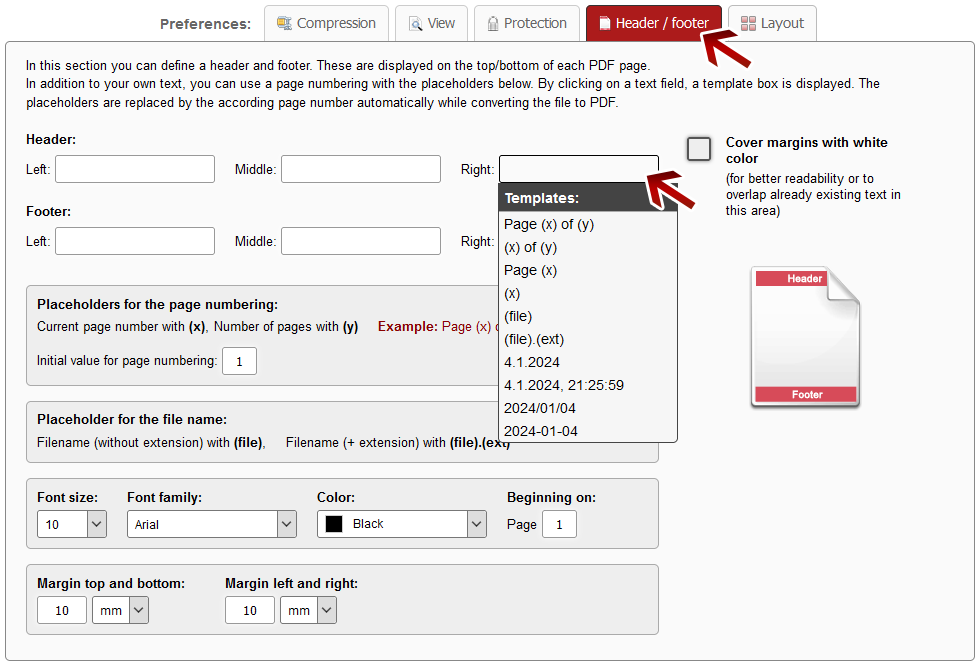Pick the '2024-01-04' date template

tap(541, 431)
